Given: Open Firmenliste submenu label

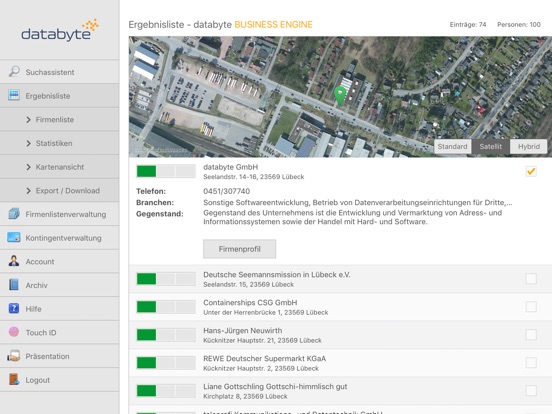Looking at the screenshot, I should coord(55,120).
